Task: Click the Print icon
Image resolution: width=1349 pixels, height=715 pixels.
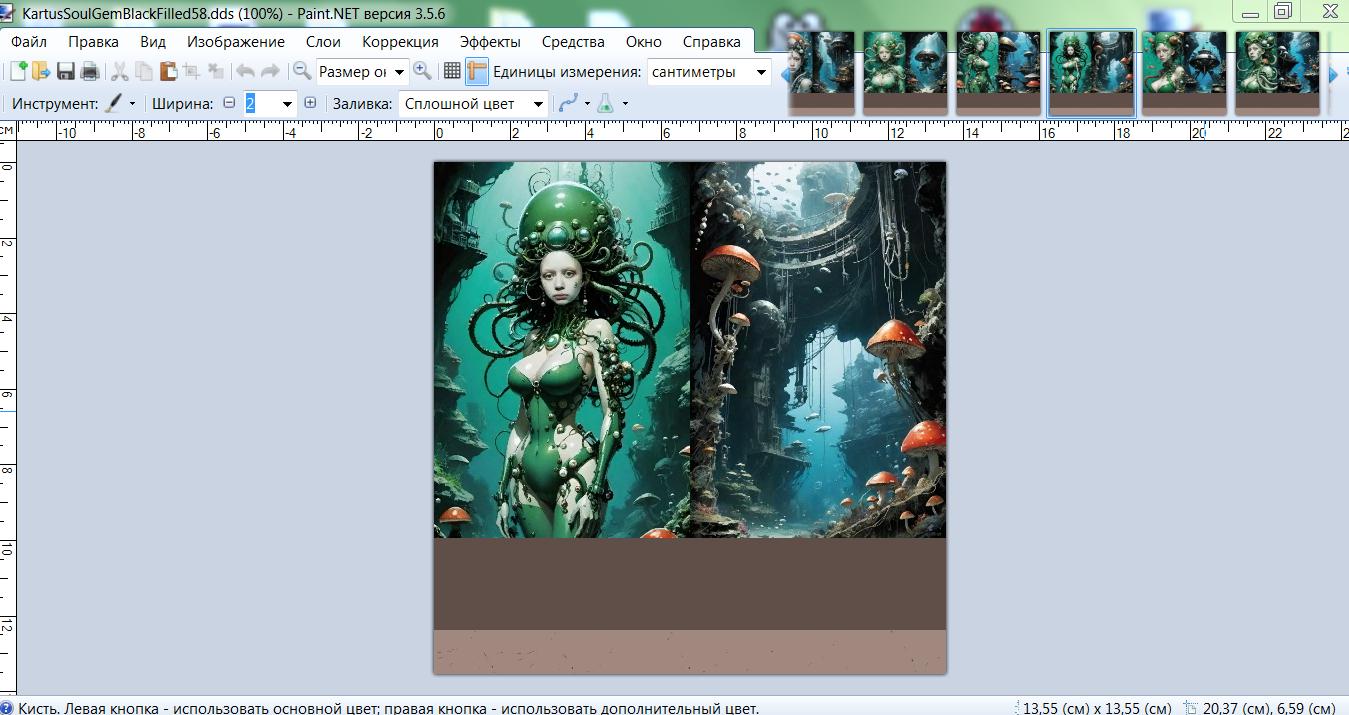Action: (90, 71)
